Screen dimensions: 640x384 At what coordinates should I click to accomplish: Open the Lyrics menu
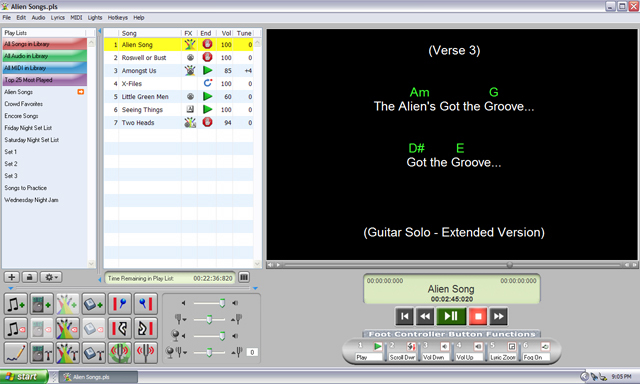click(58, 18)
